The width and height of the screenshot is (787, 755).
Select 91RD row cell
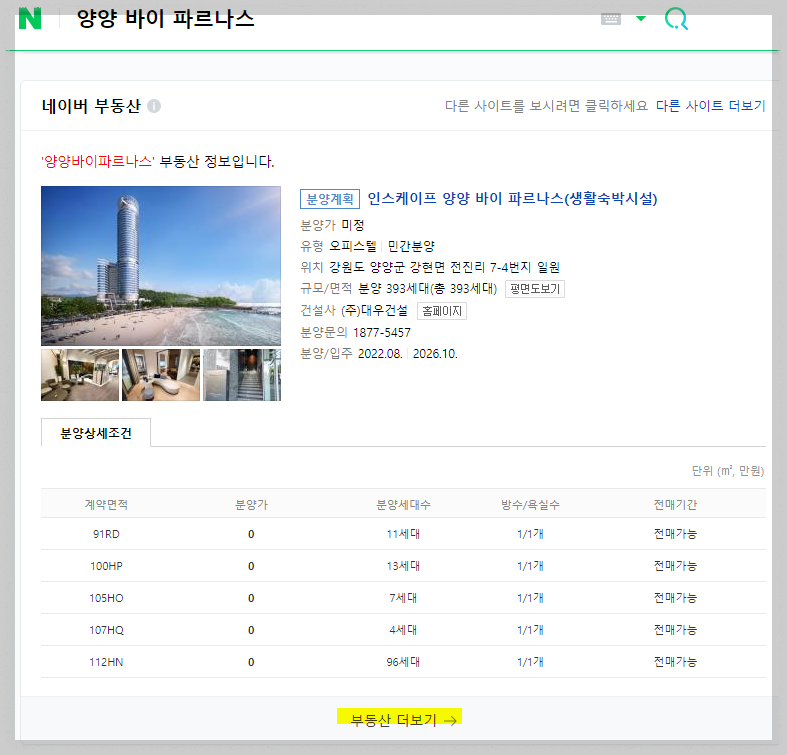(x=106, y=534)
